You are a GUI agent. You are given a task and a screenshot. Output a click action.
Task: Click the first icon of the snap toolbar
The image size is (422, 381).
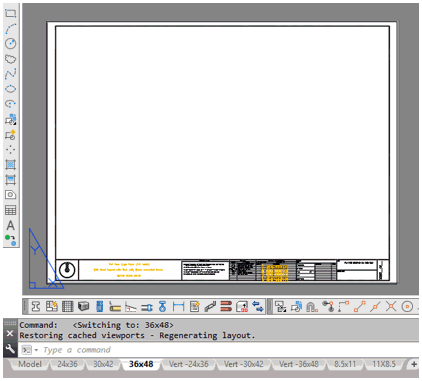pyautogui.click(x=281, y=306)
